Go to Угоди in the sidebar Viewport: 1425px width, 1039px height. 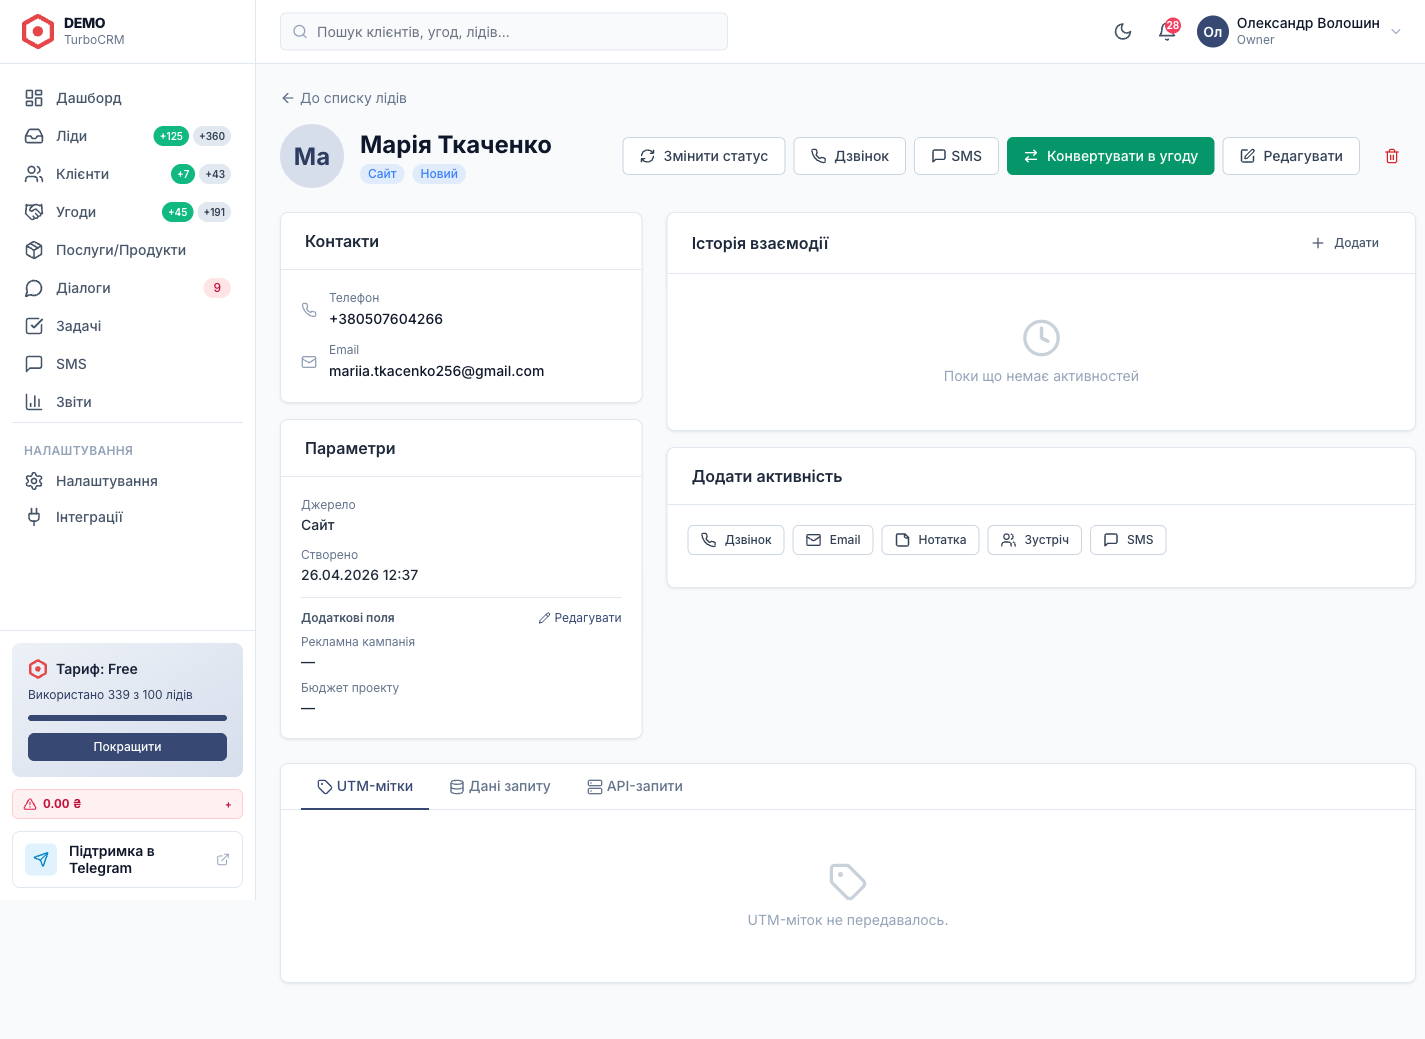(x=127, y=212)
